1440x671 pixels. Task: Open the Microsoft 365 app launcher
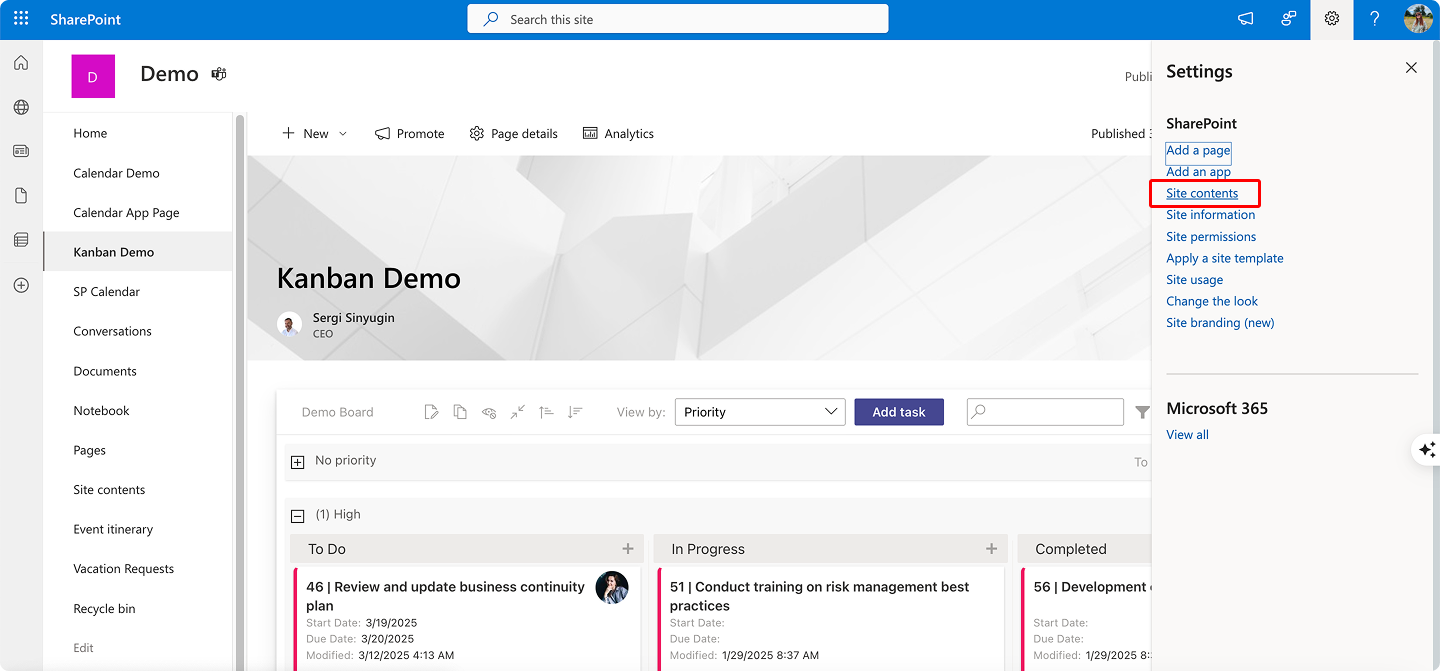(20, 18)
